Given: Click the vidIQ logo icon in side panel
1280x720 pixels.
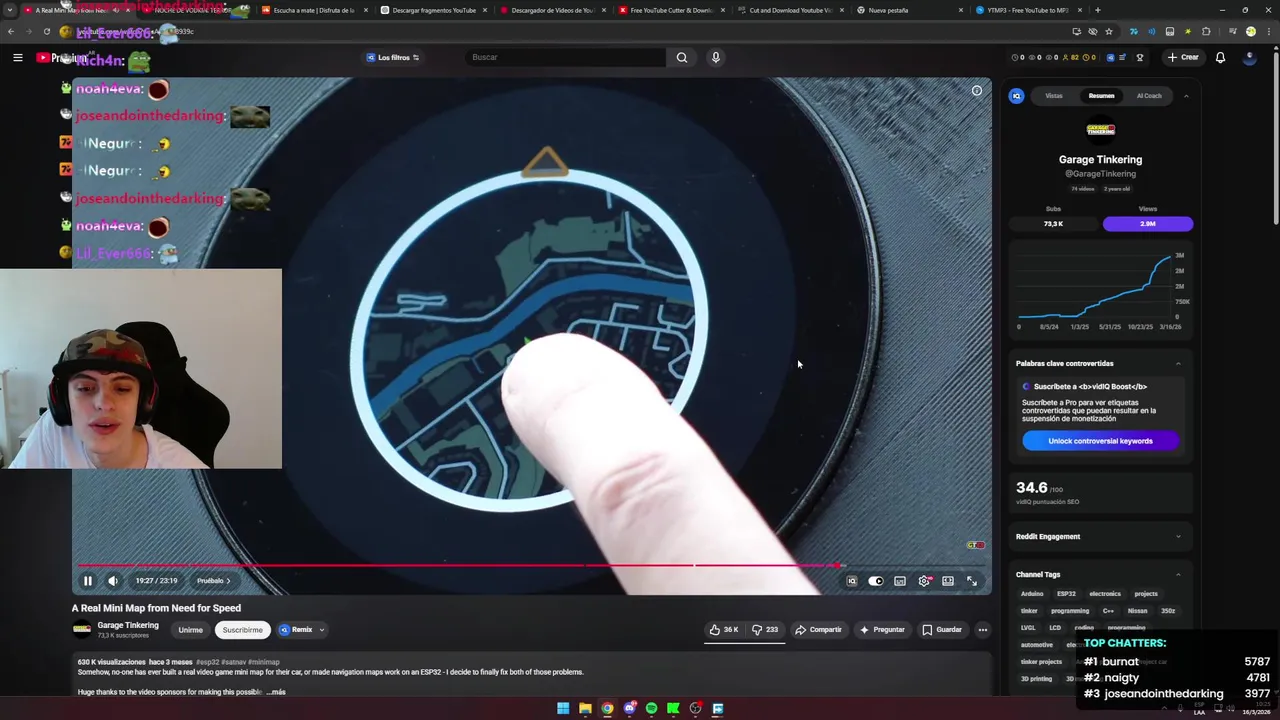Looking at the screenshot, I should tap(1017, 96).
